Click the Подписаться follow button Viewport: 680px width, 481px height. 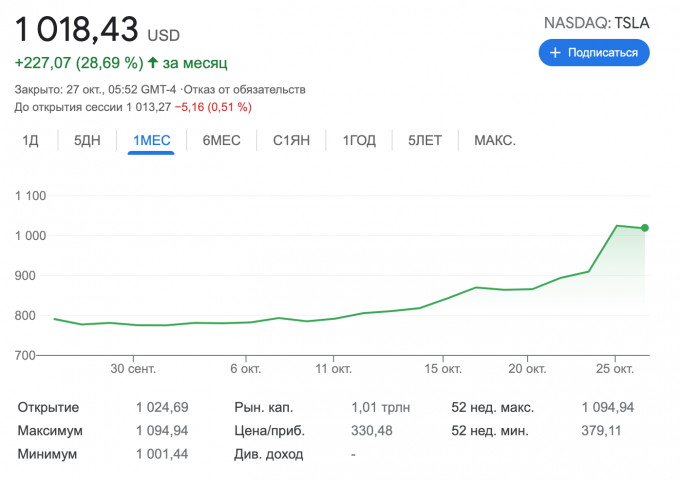point(594,53)
